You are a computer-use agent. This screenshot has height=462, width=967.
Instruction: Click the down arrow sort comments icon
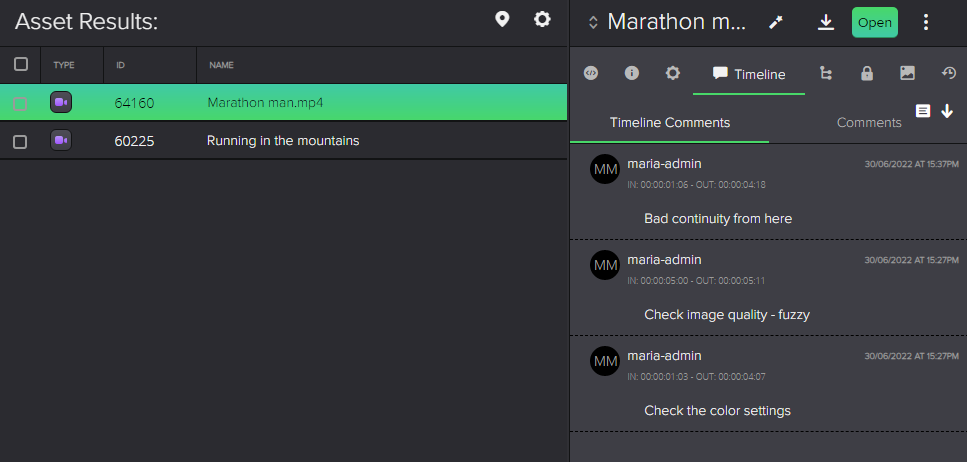pos(947,111)
